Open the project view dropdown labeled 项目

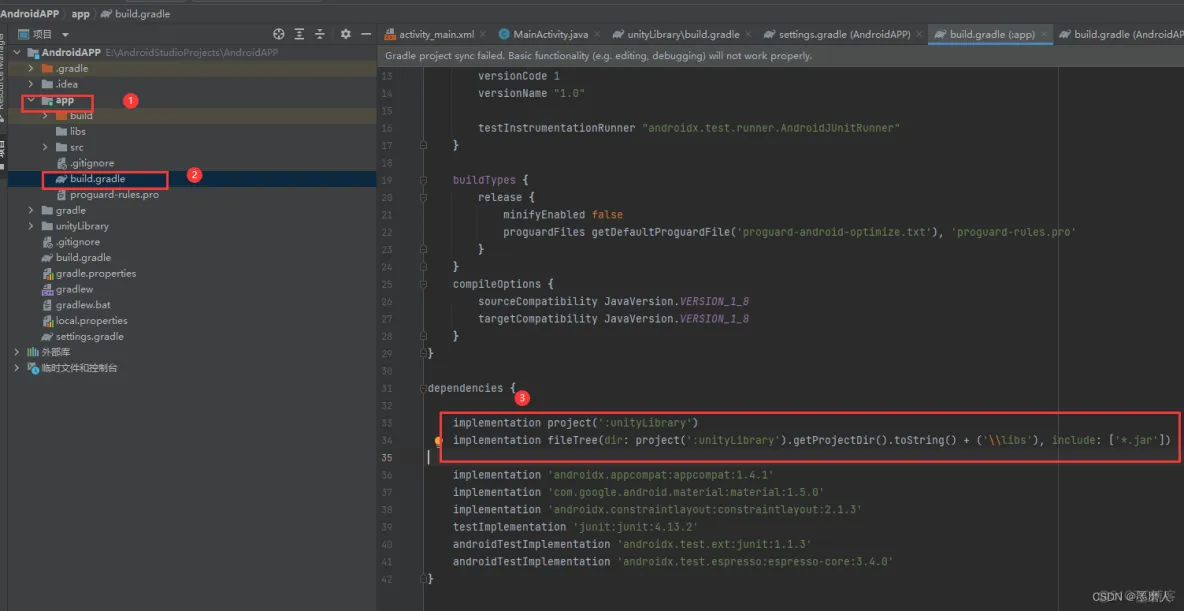[x=45, y=34]
